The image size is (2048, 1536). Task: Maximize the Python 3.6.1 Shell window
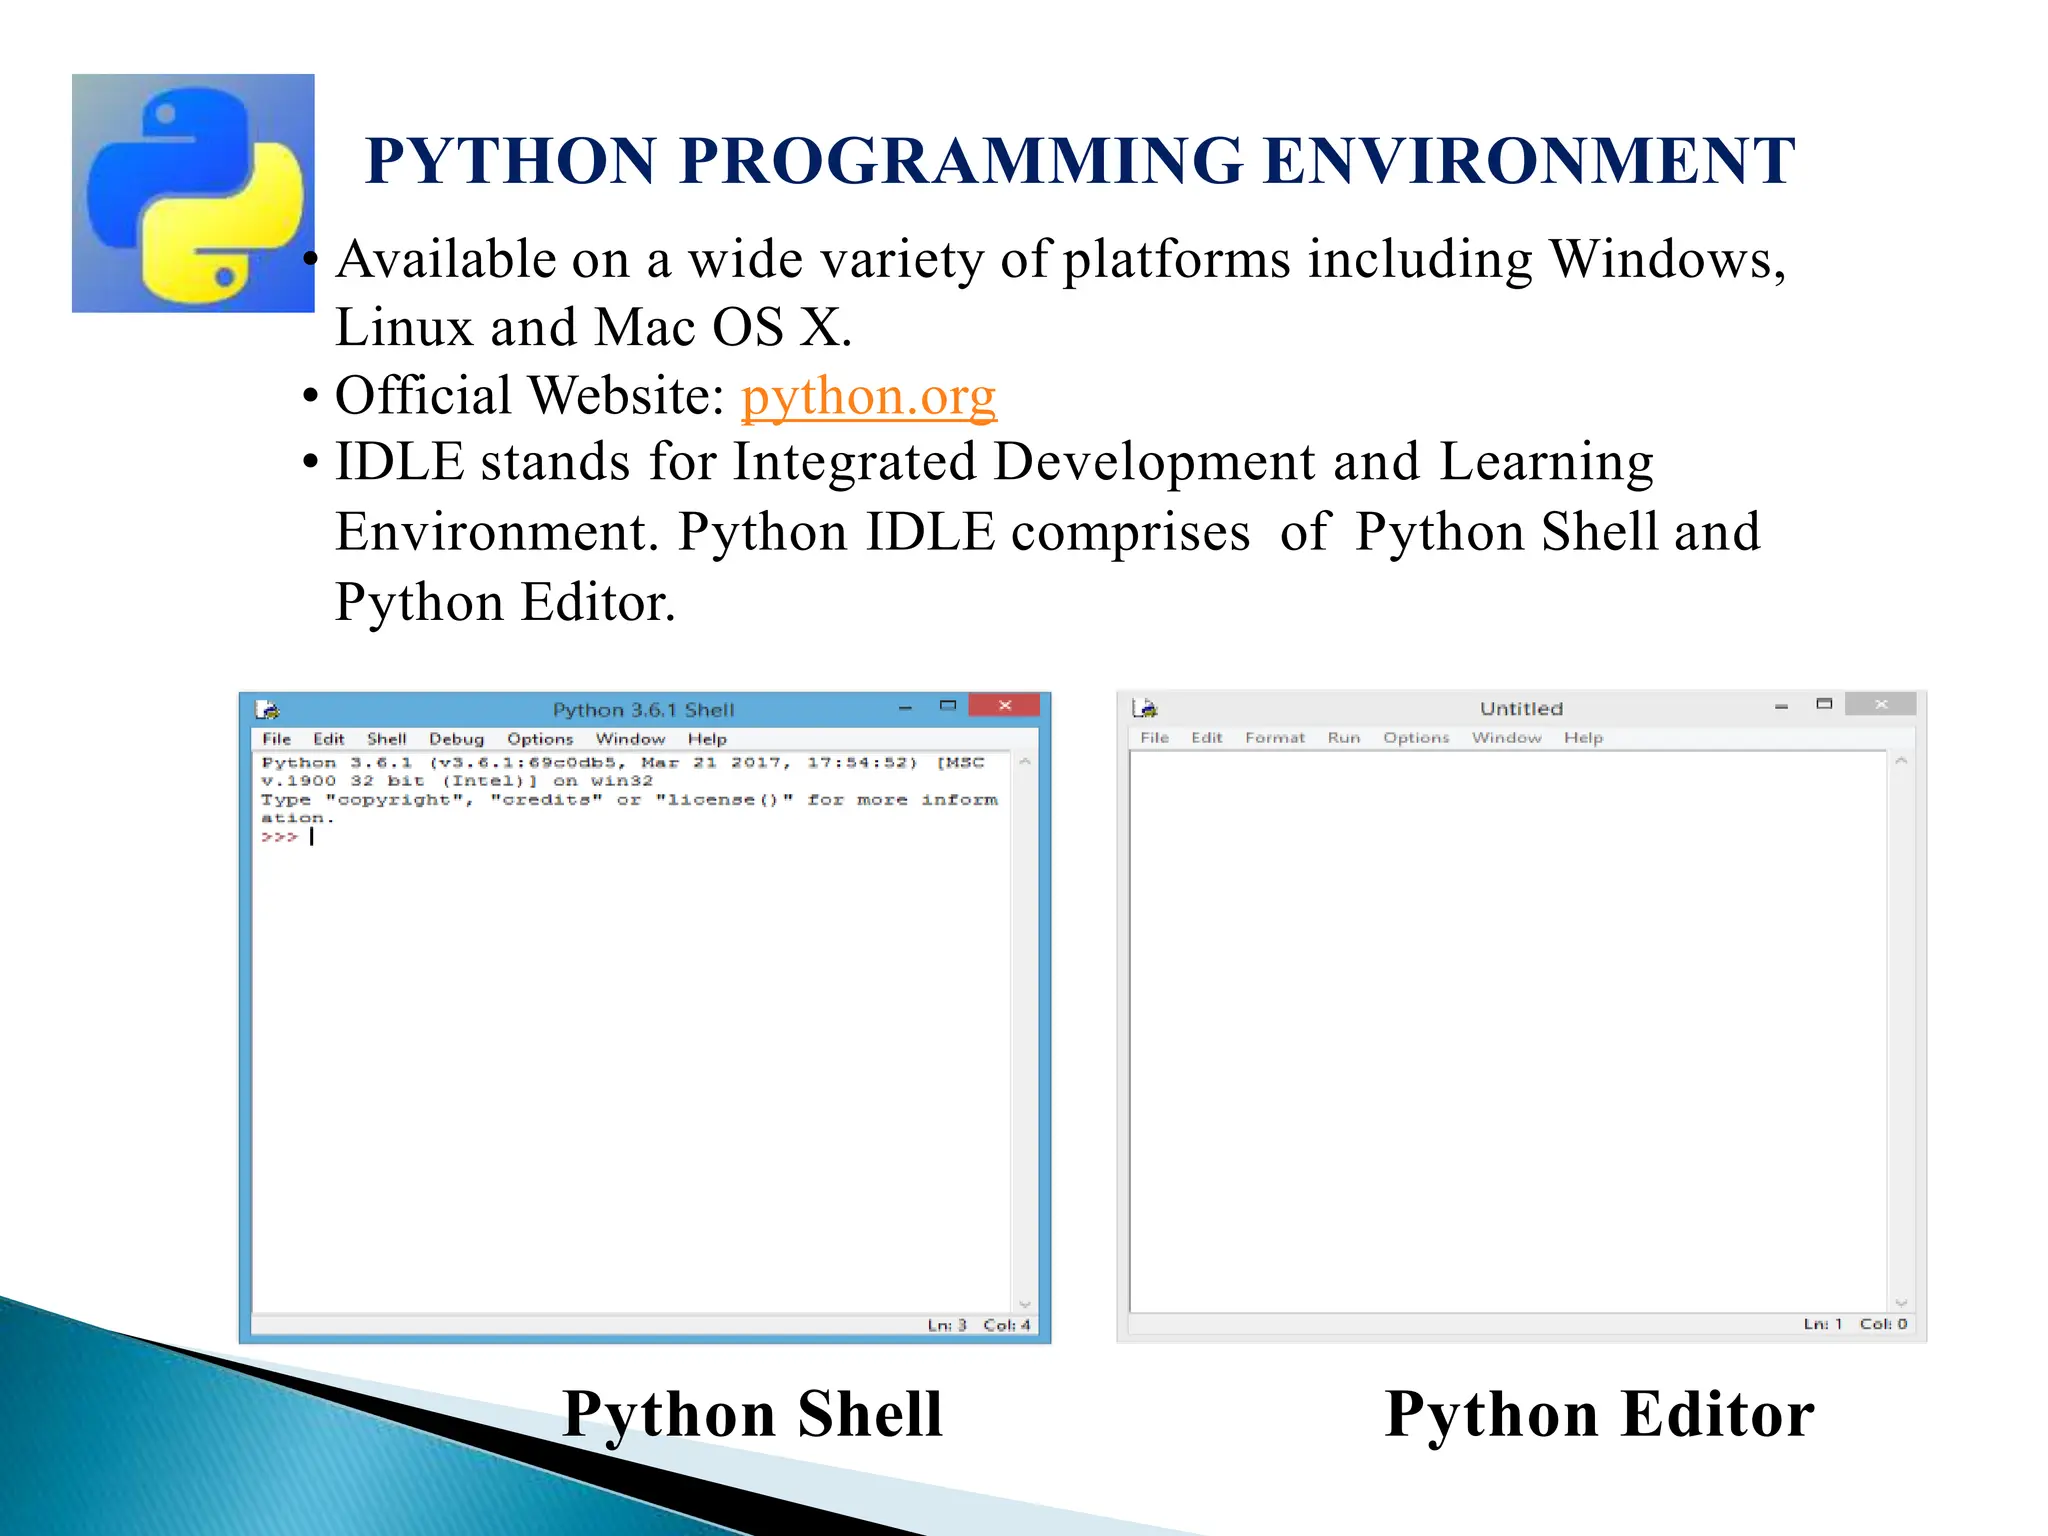[948, 706]
